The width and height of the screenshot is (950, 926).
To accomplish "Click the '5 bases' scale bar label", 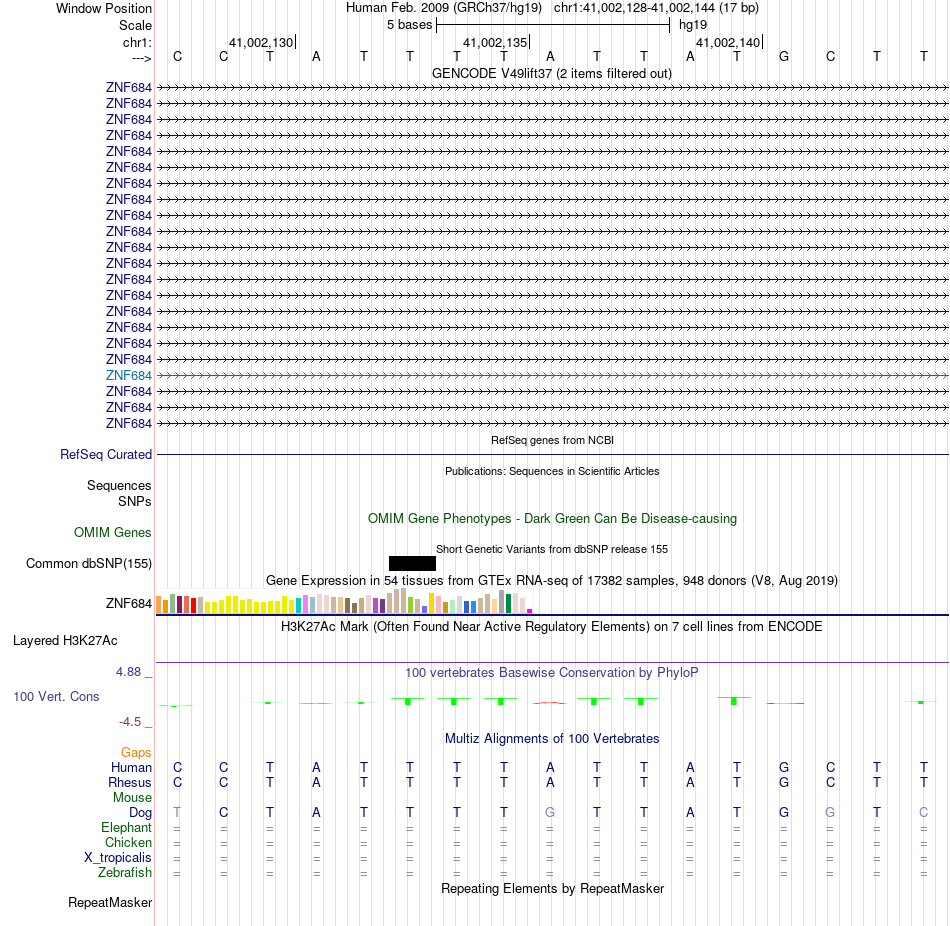I will [410, 25].
